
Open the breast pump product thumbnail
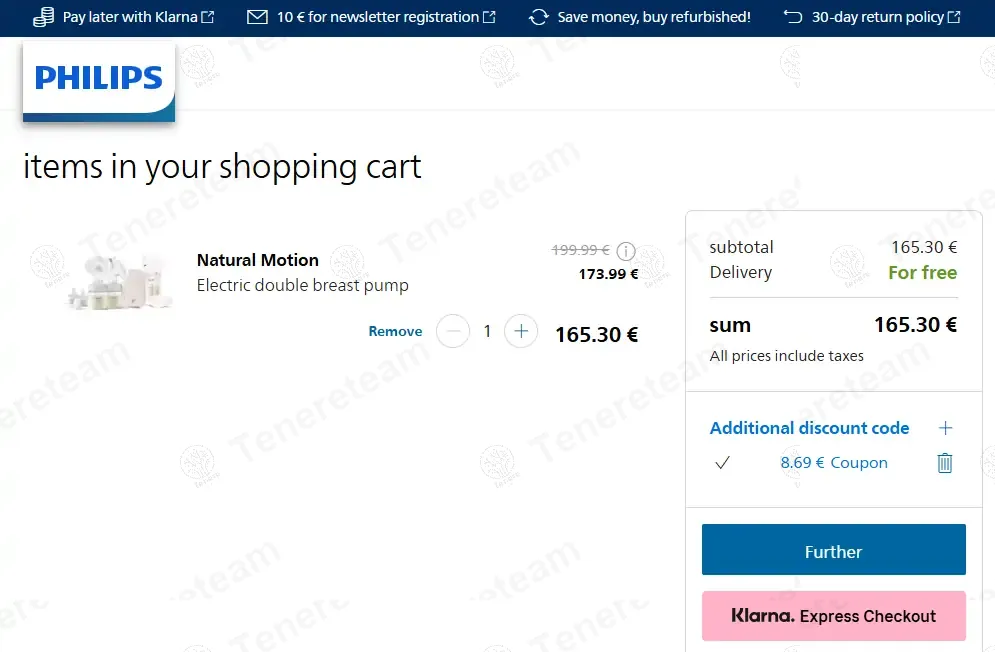point(121,282)
